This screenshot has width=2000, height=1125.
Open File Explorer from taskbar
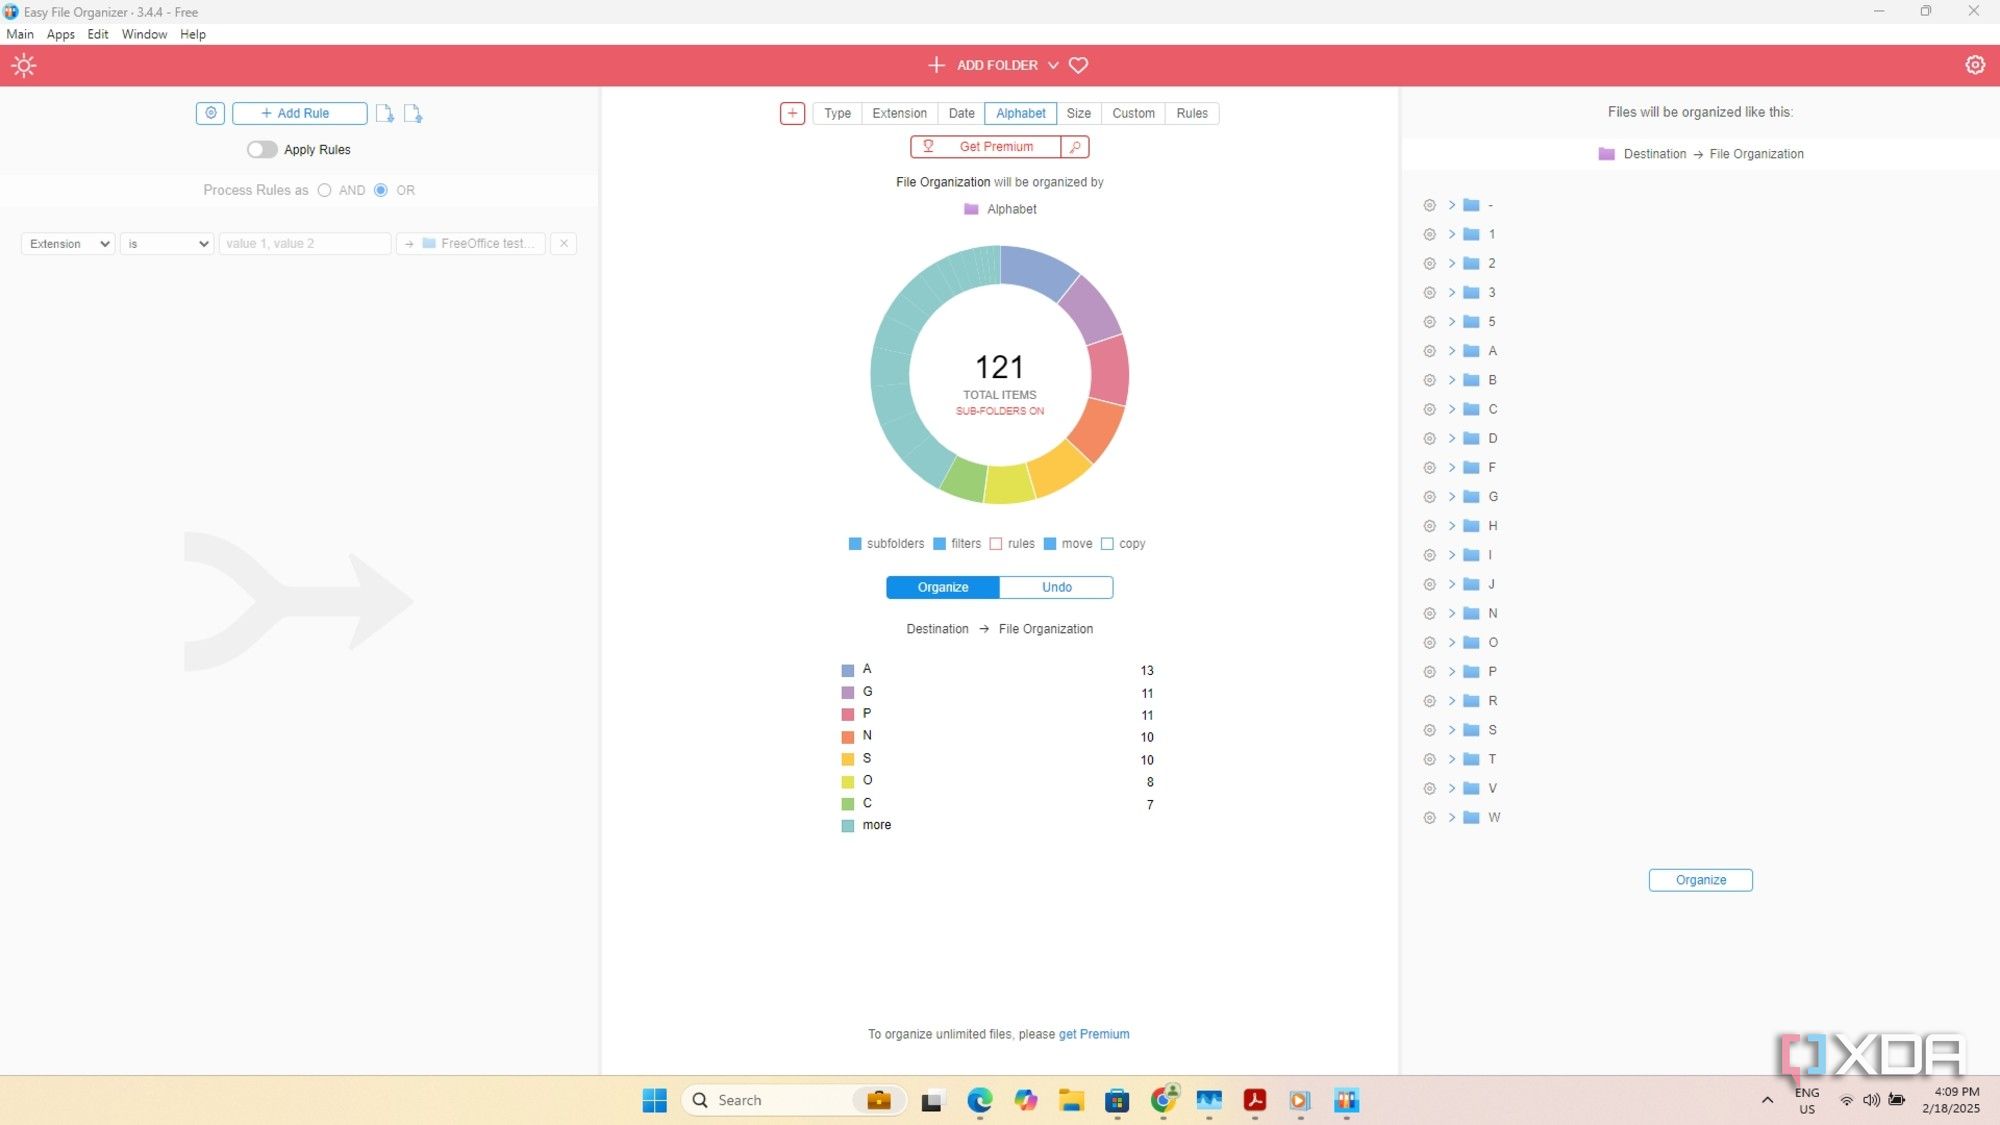(1071, 1100)
